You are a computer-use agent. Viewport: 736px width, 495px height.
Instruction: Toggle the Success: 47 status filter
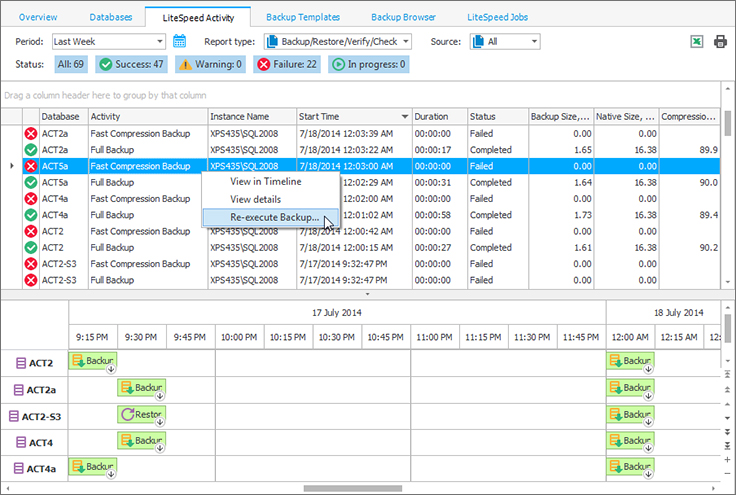click(131, 64)
